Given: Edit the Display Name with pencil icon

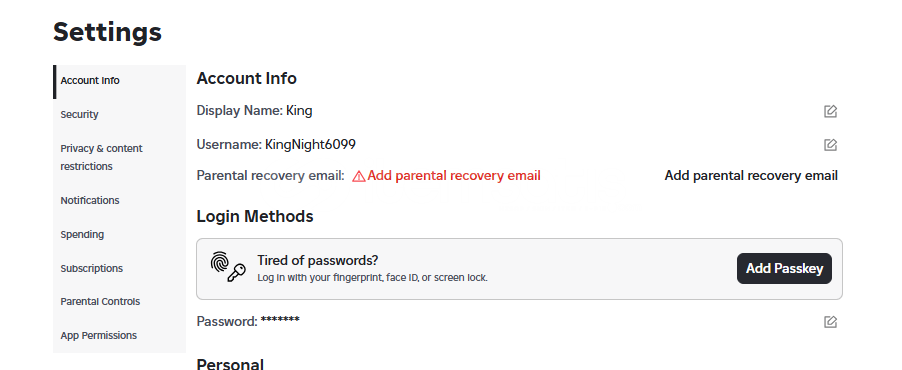Looking at the screenshot, I should coord(830,111).
